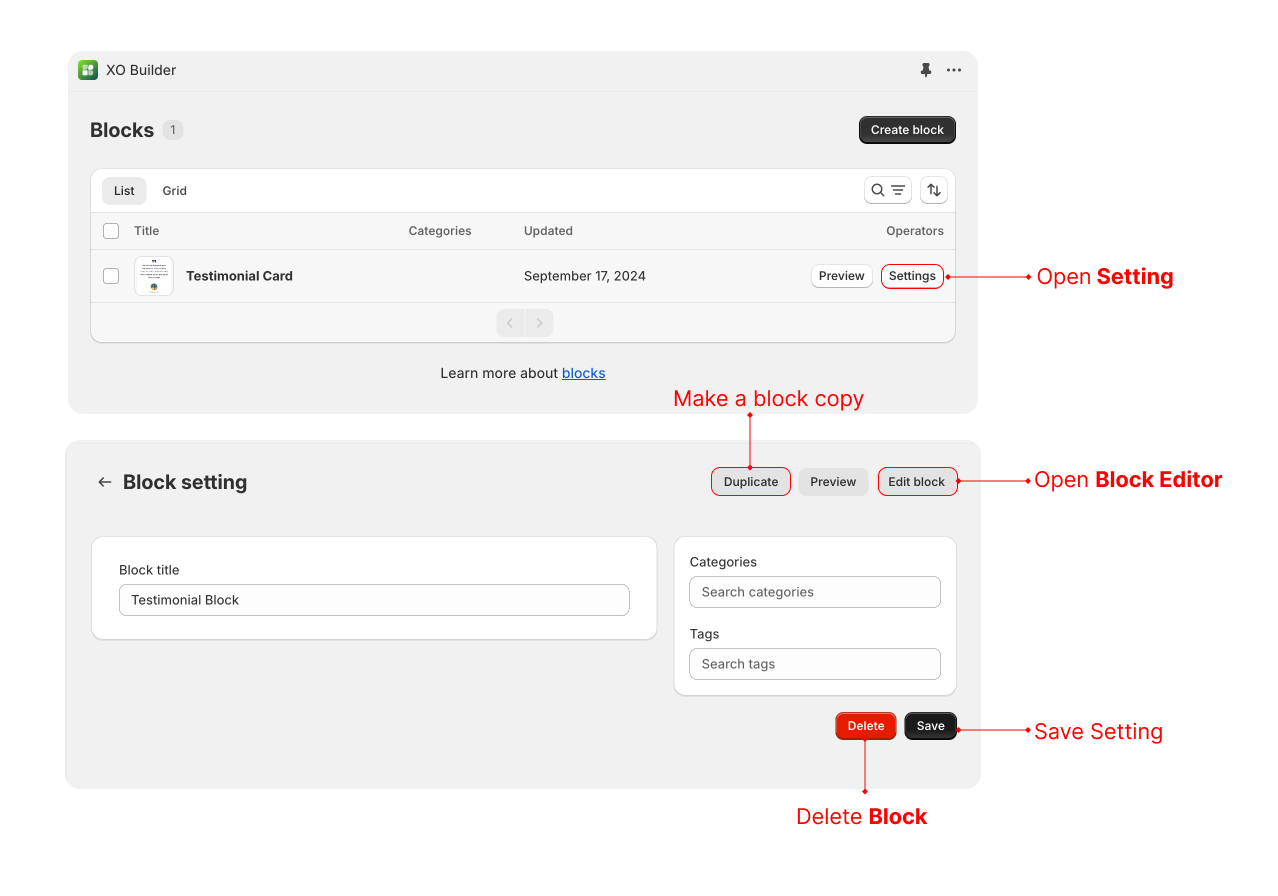This screenshot has width=1278, height=896.
Task: Open the Search categories combo box
Action: click(x=814, y=592)
